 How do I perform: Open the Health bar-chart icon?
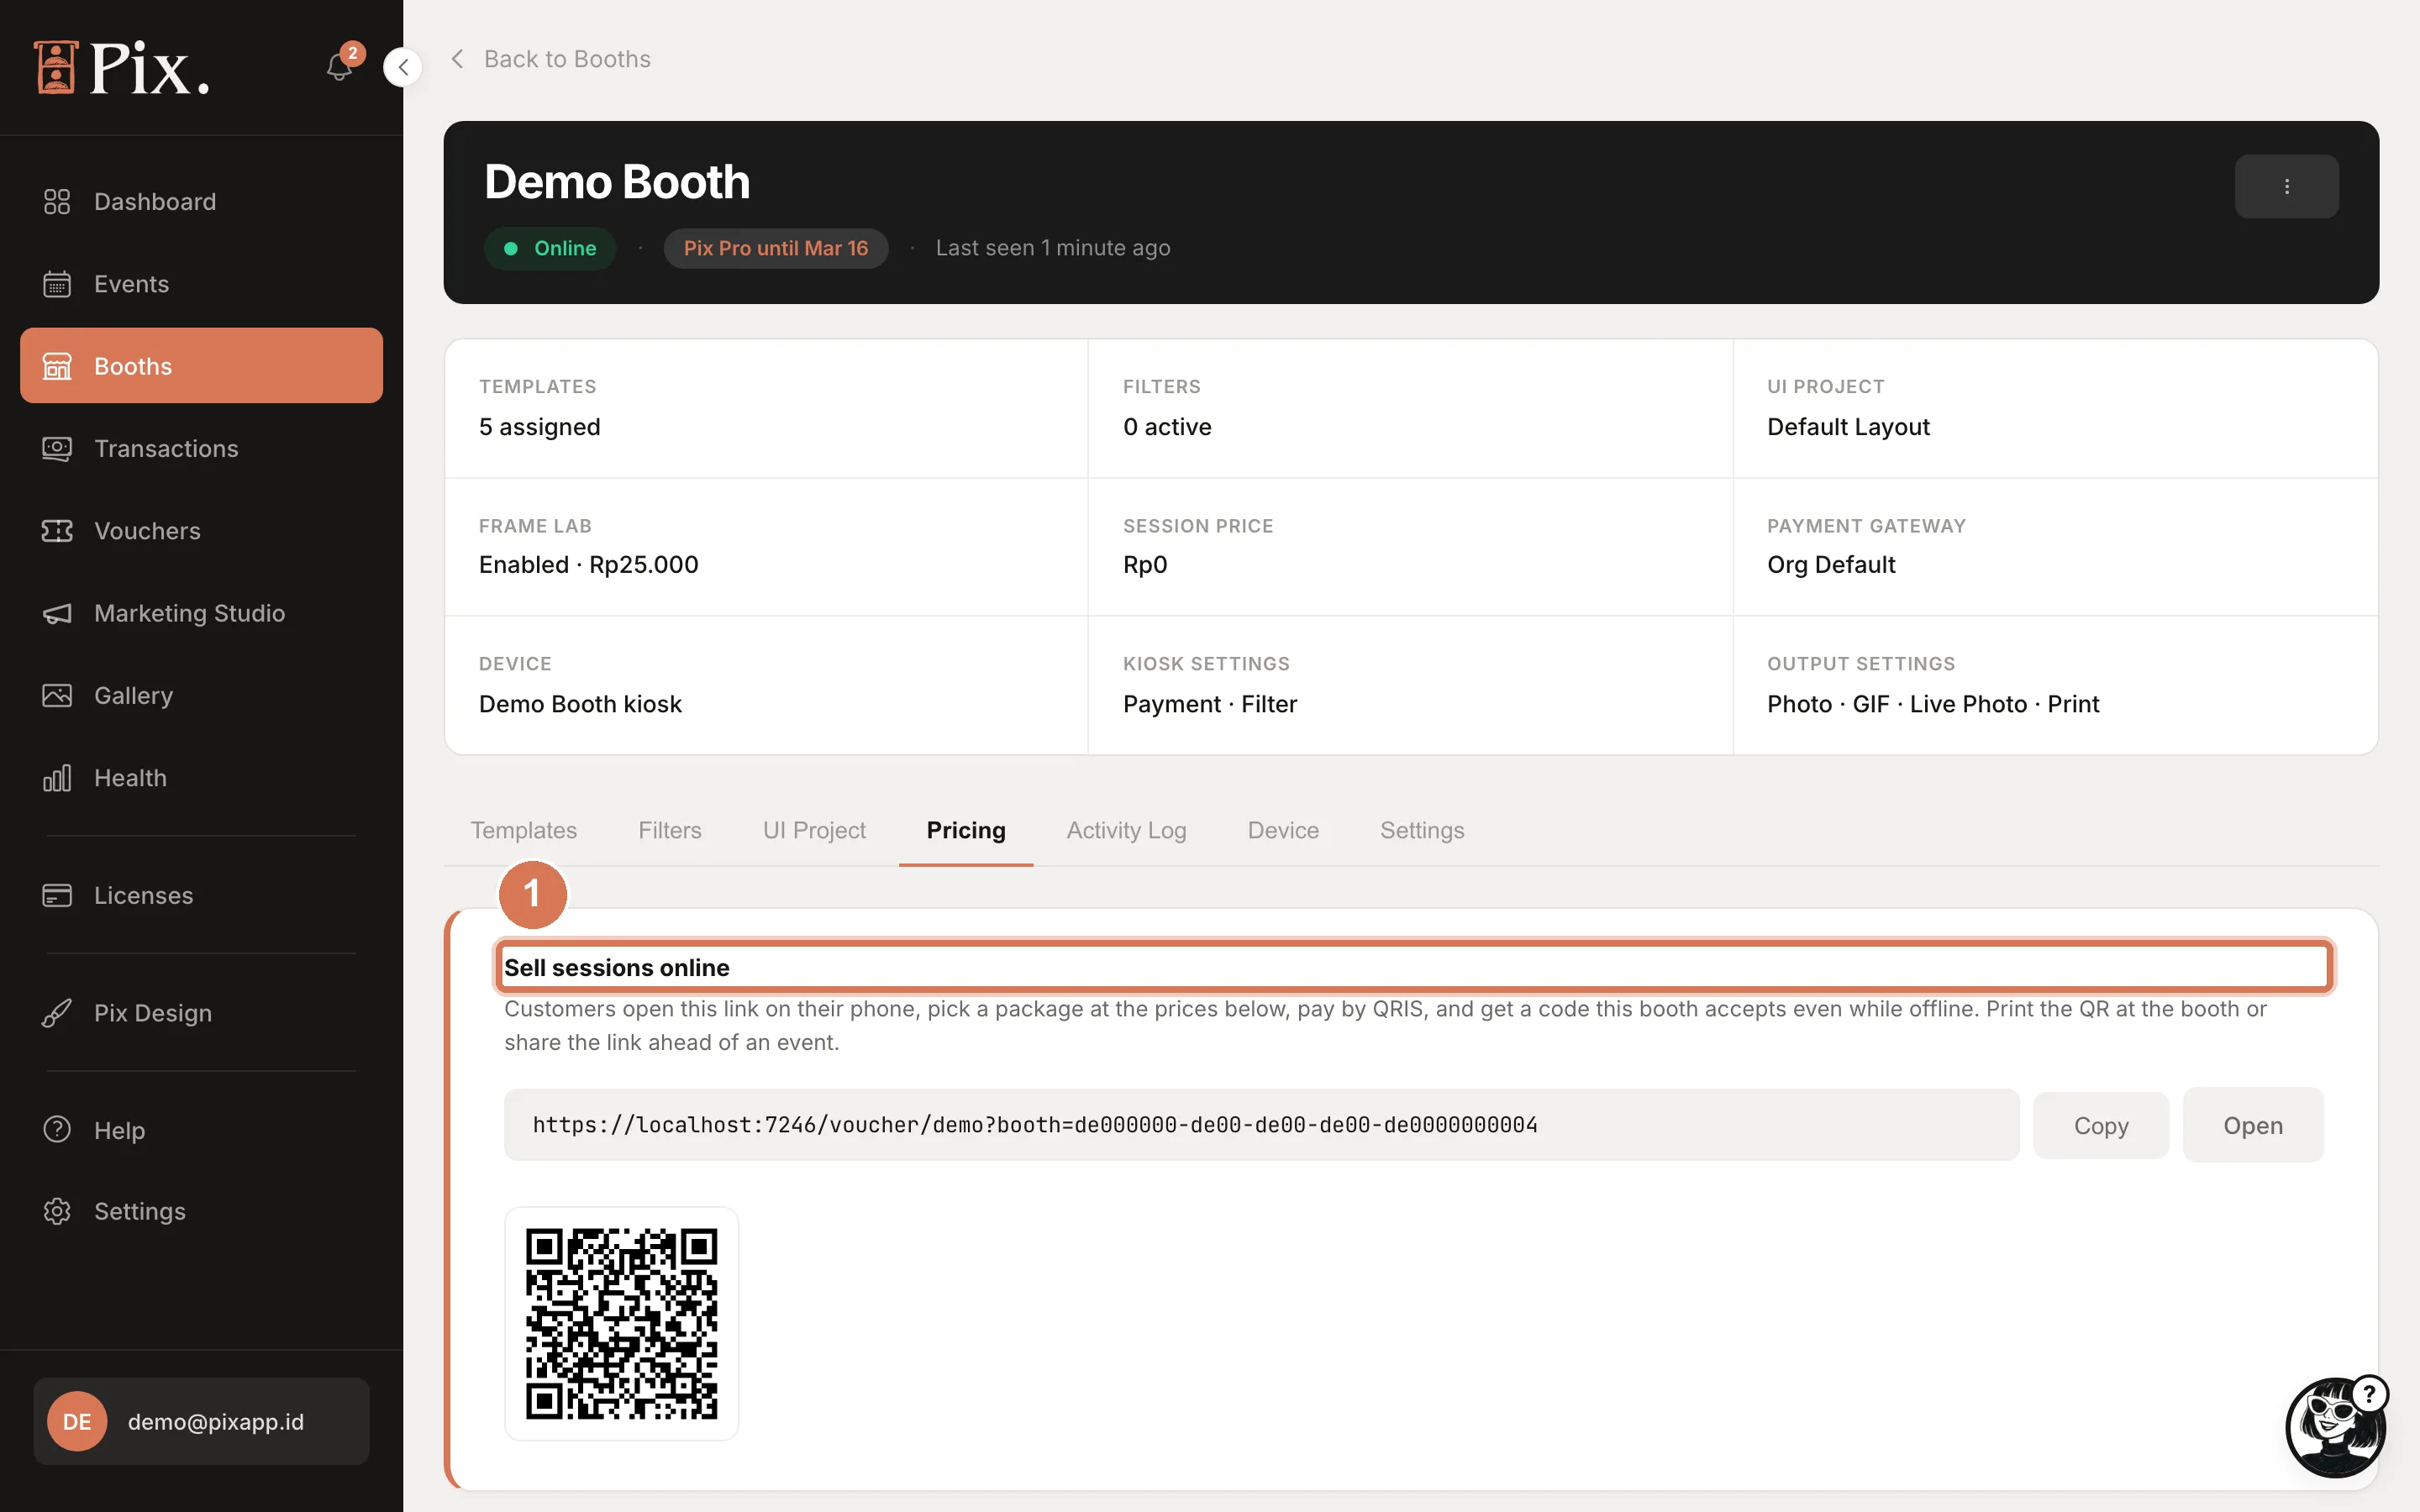tap(57, 778)
